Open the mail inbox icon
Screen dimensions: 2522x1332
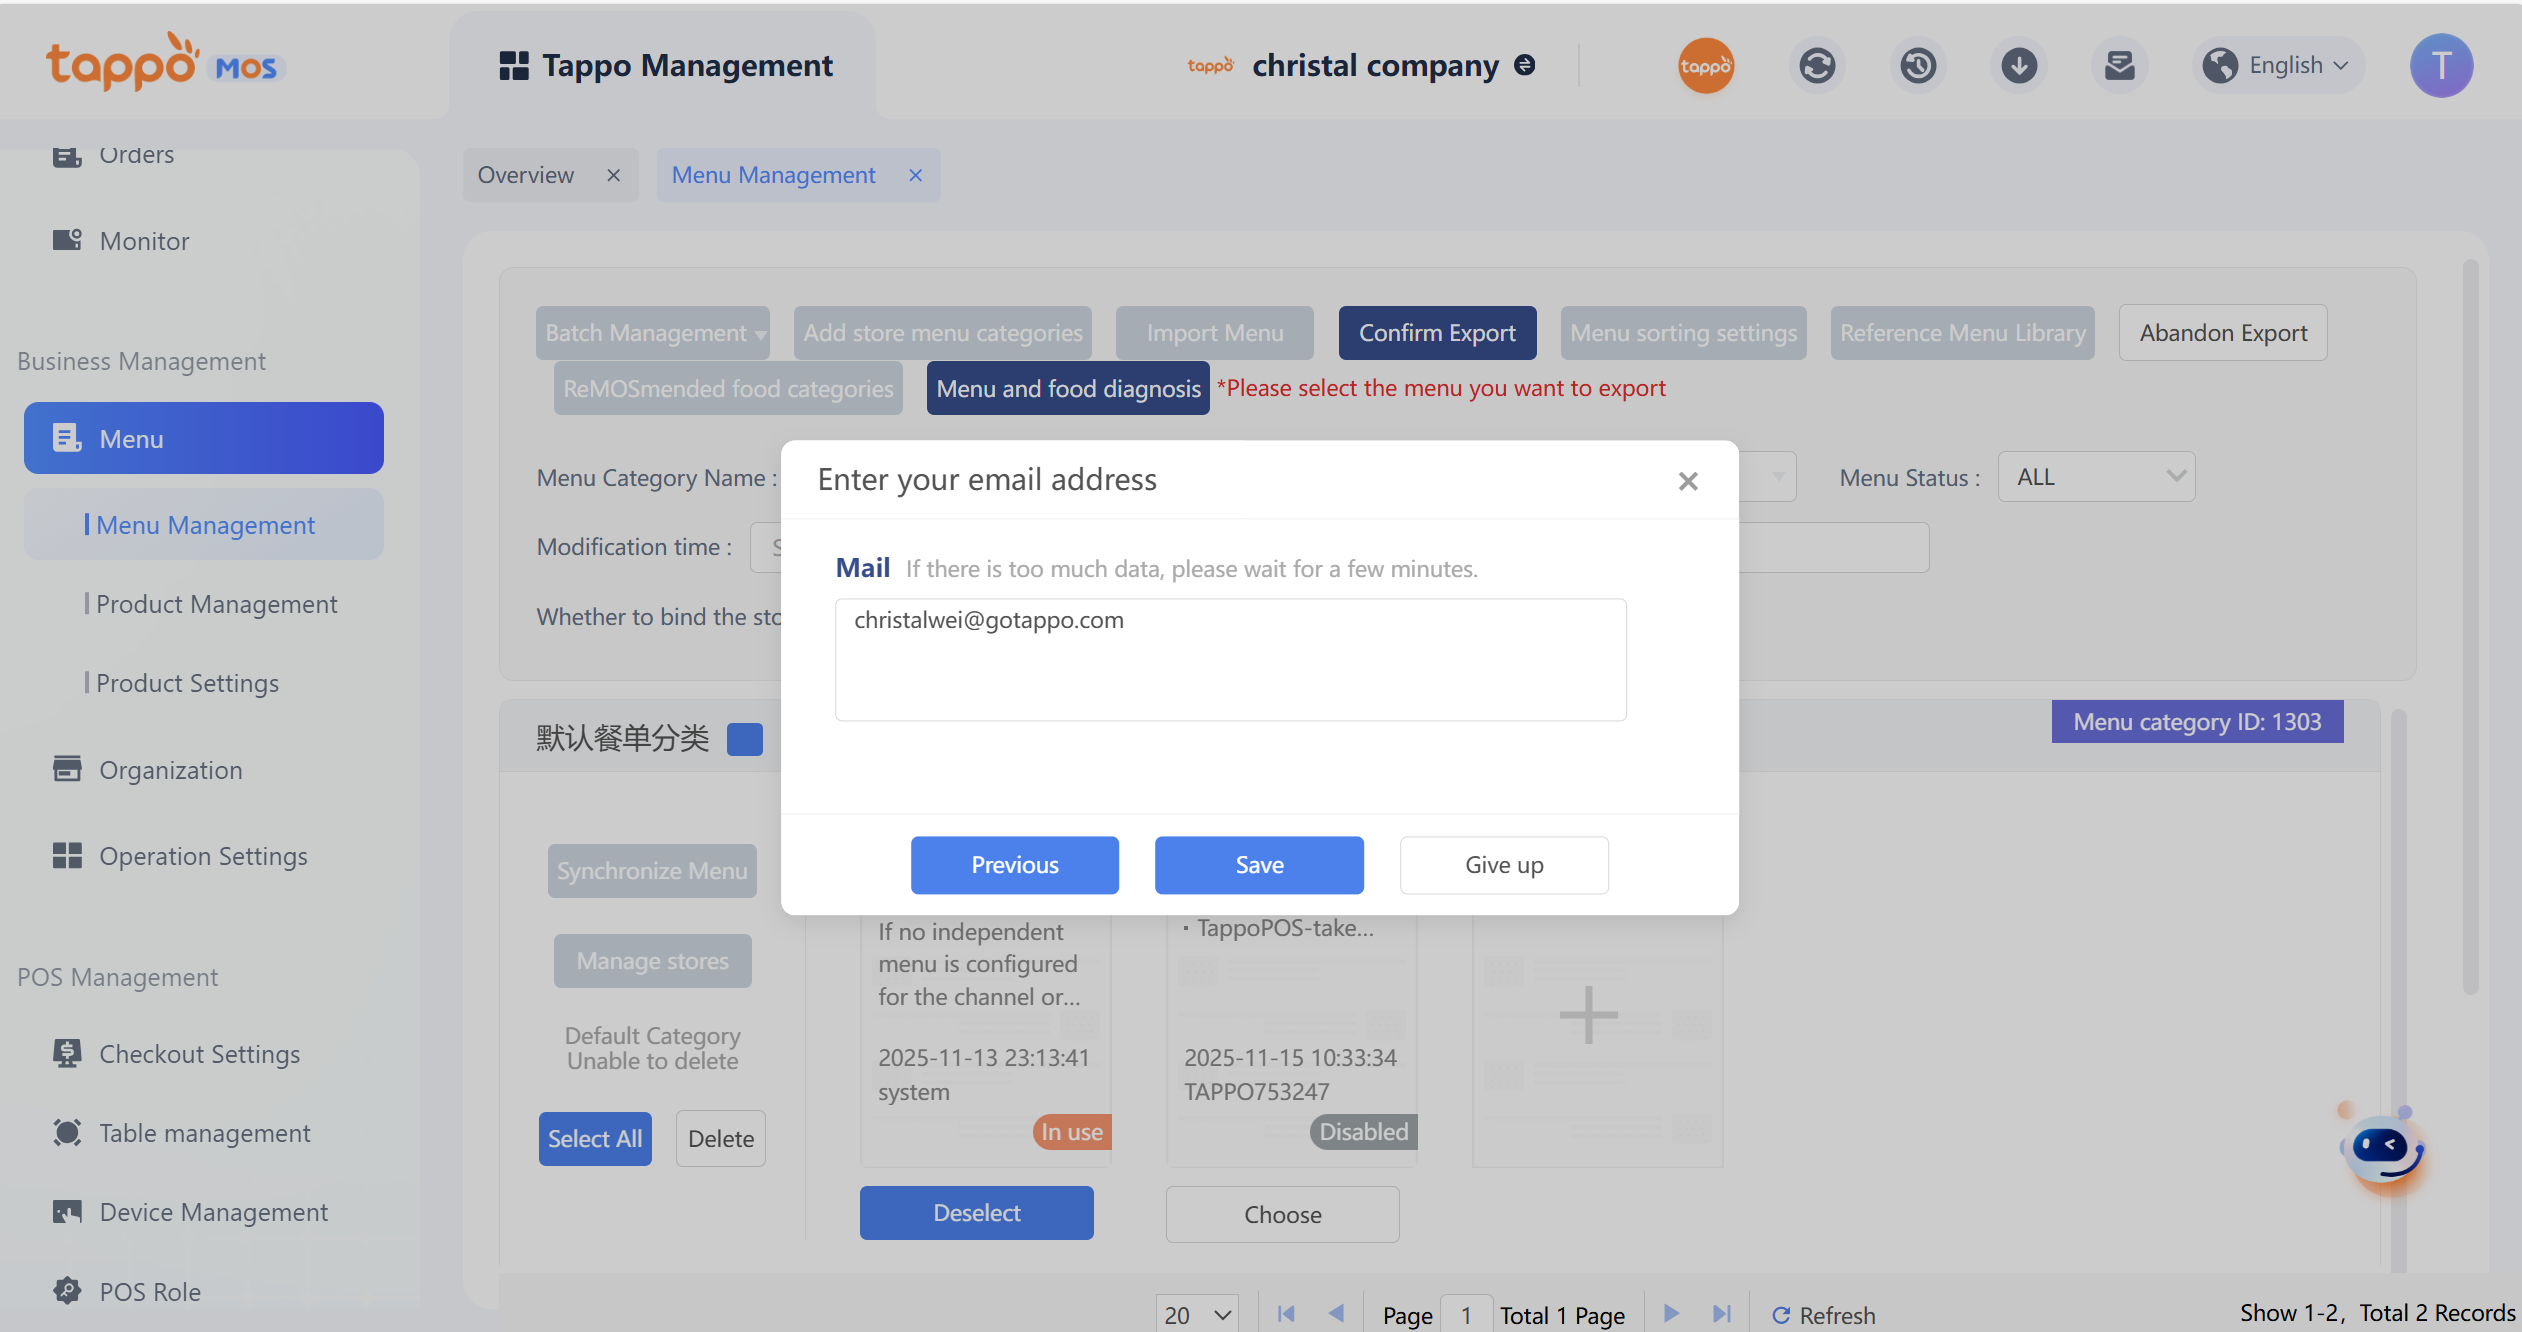click(2119, 66)
